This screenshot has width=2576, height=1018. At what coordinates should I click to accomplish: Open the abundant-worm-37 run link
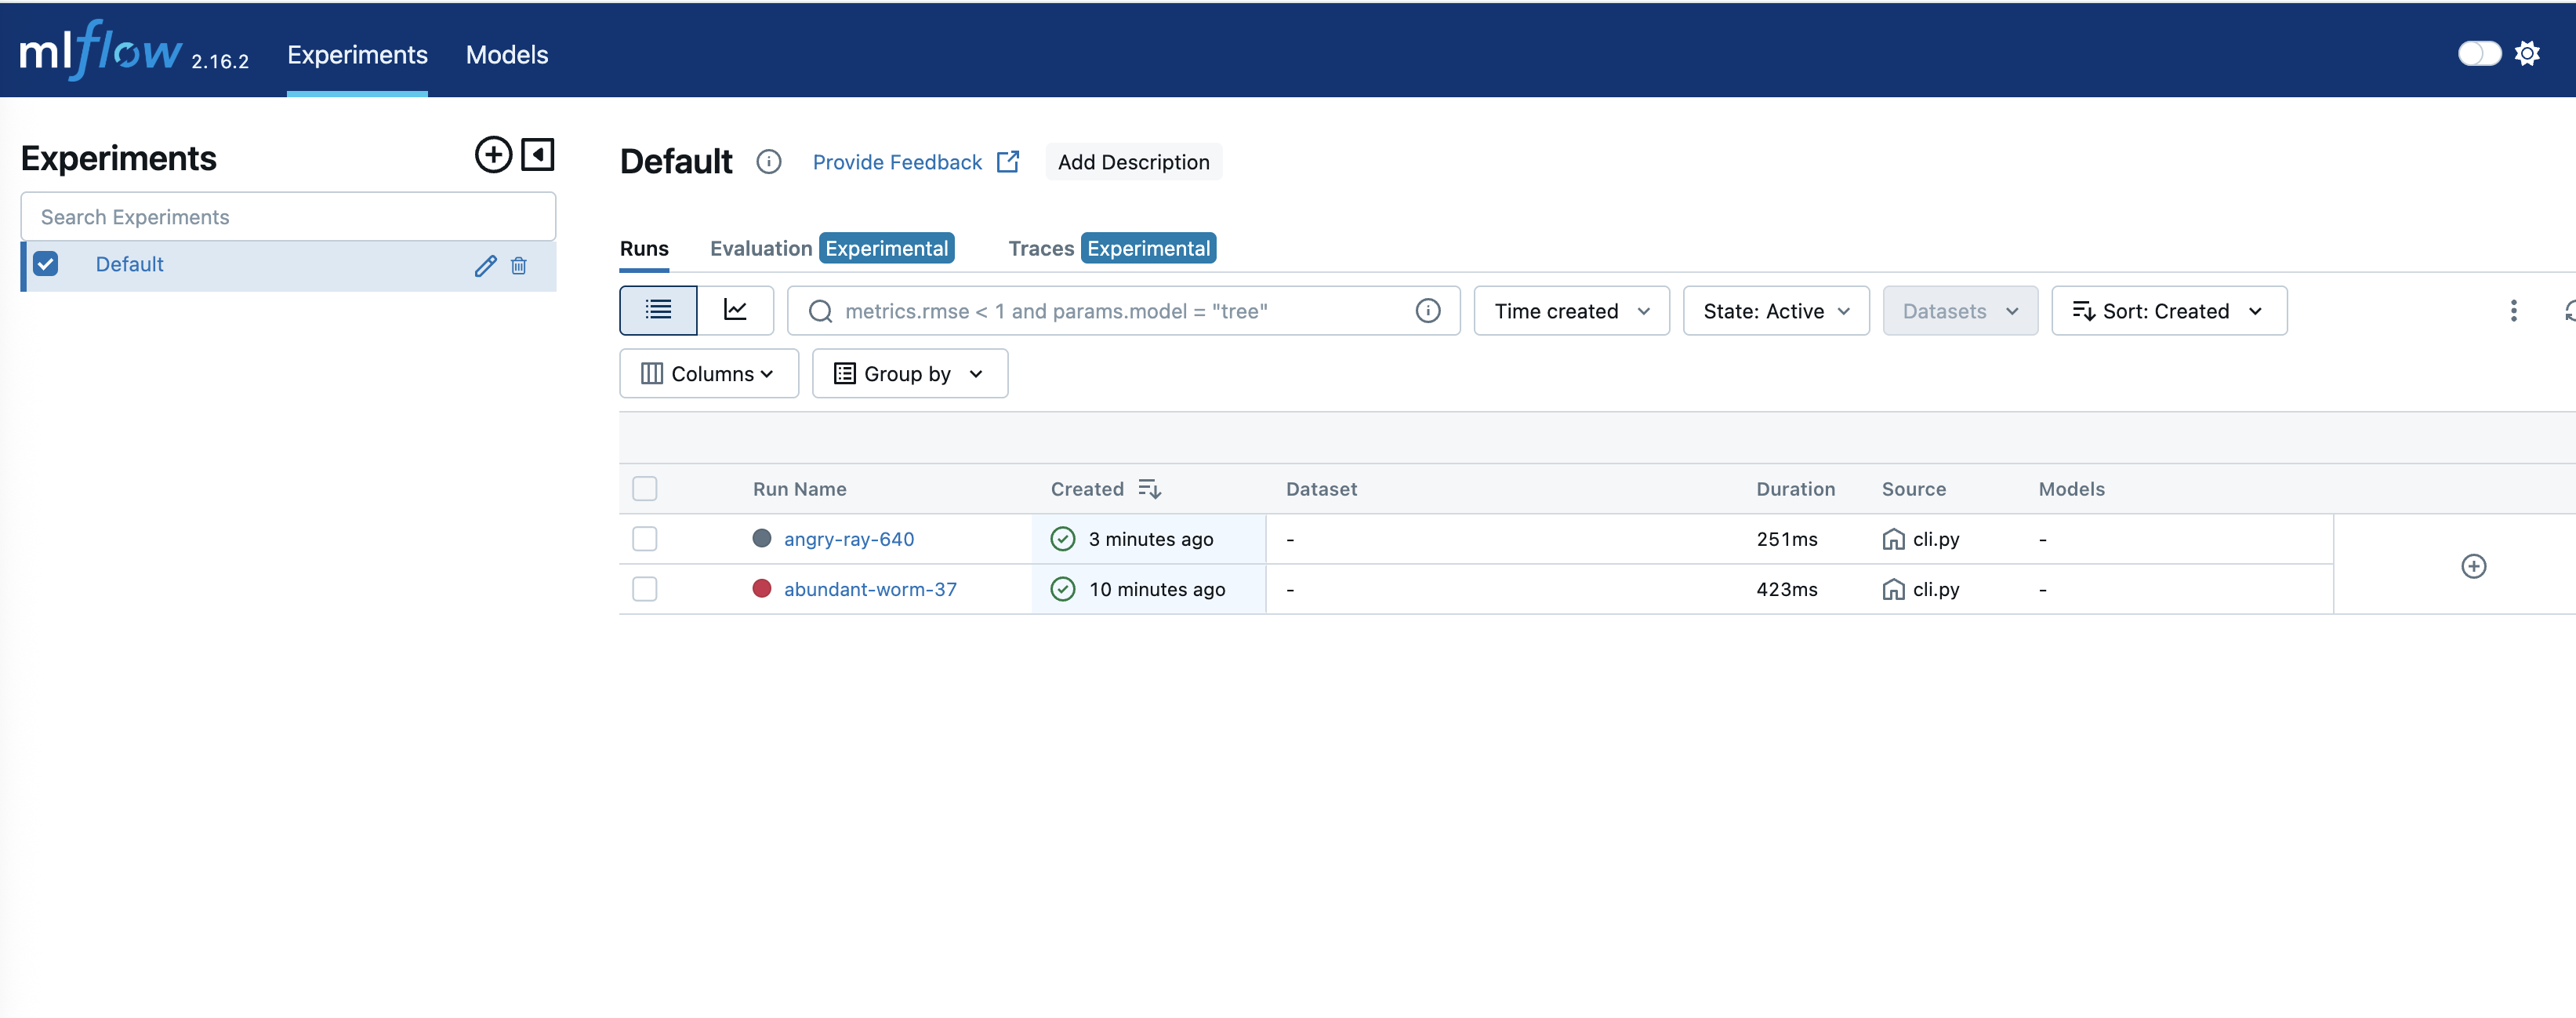(x=870, y=589)
